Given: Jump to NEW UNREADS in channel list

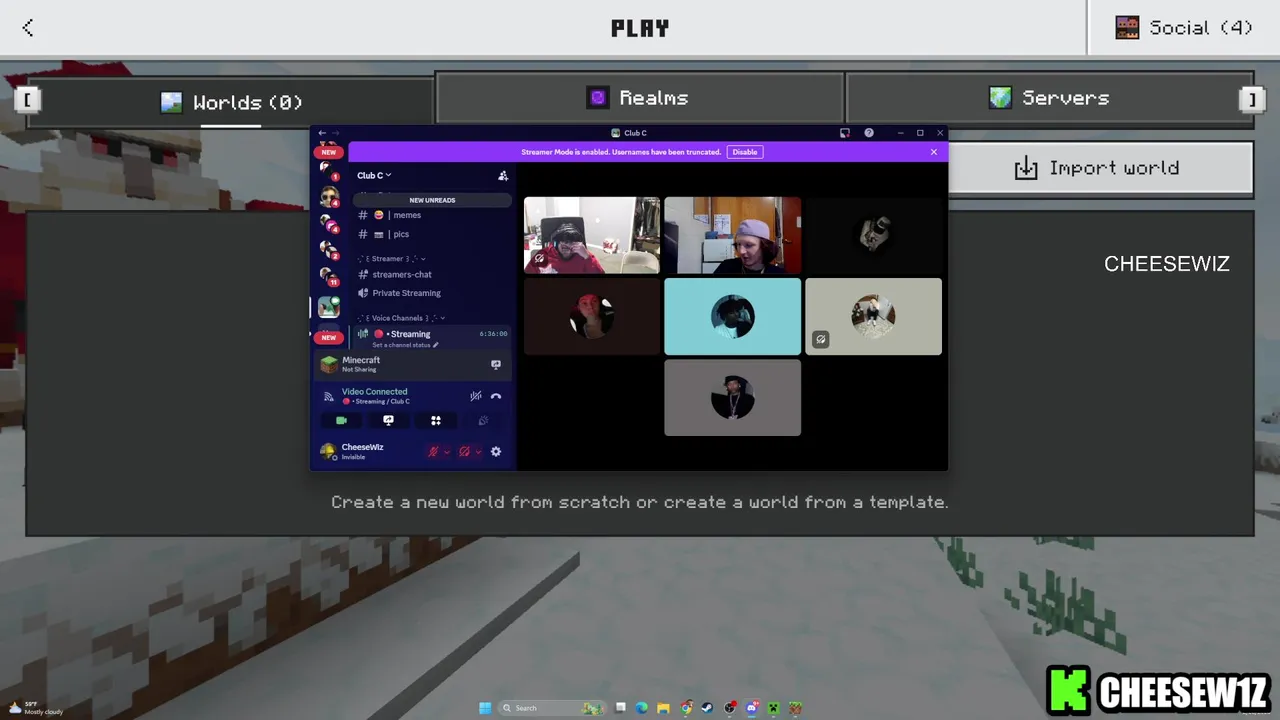Looking at the screenshot, I should tap(432, 200).
